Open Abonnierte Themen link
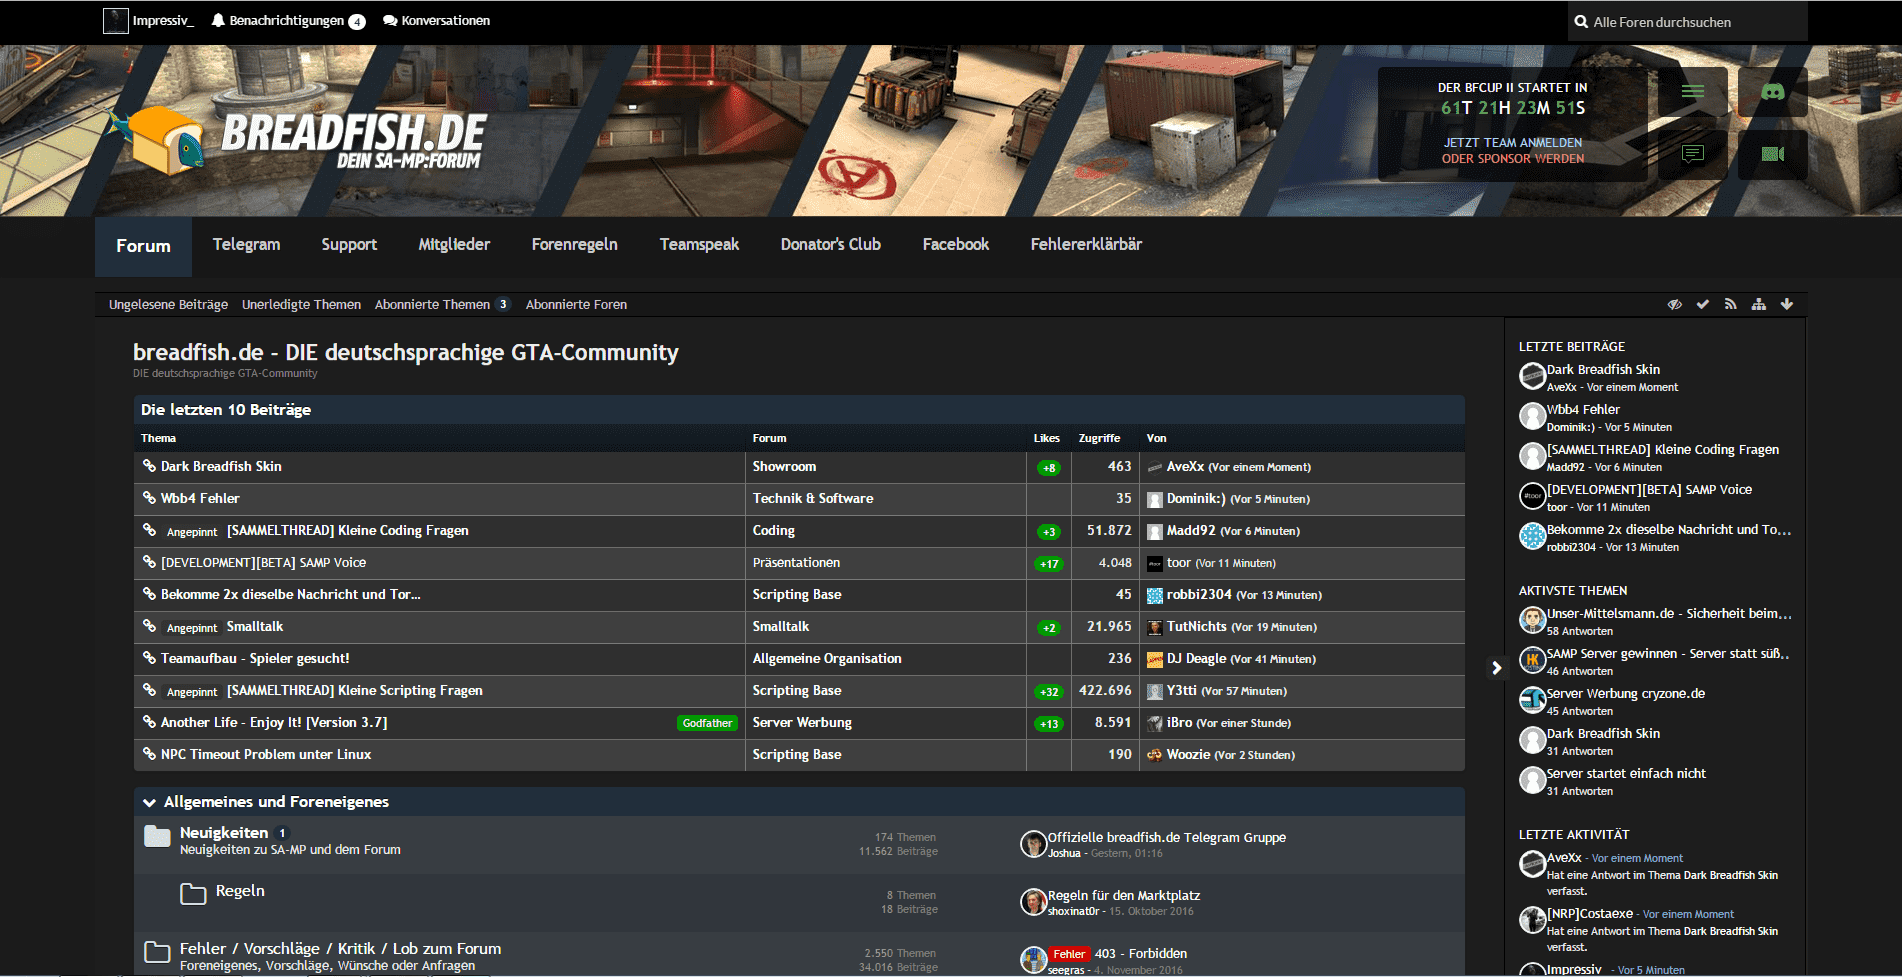The height and width of the screenshot is (977, 1902). [432, 304]
